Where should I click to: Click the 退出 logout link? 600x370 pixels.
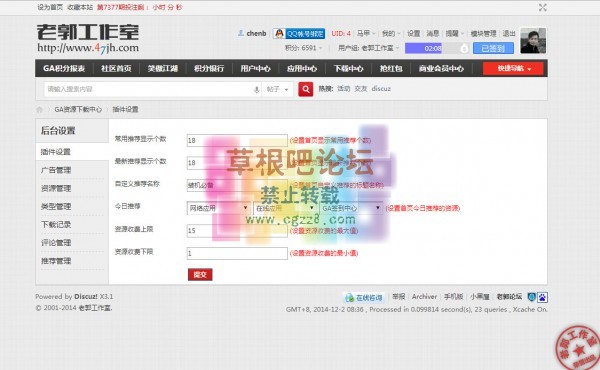point(509,34)
